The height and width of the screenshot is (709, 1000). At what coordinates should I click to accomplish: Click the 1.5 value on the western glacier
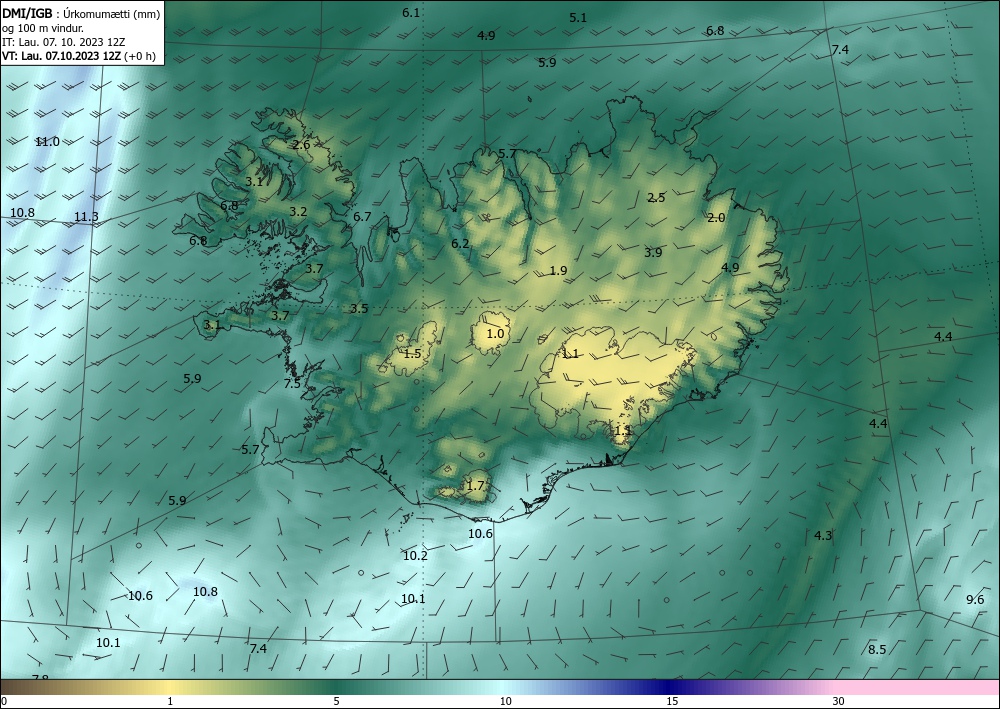[413, 353]
